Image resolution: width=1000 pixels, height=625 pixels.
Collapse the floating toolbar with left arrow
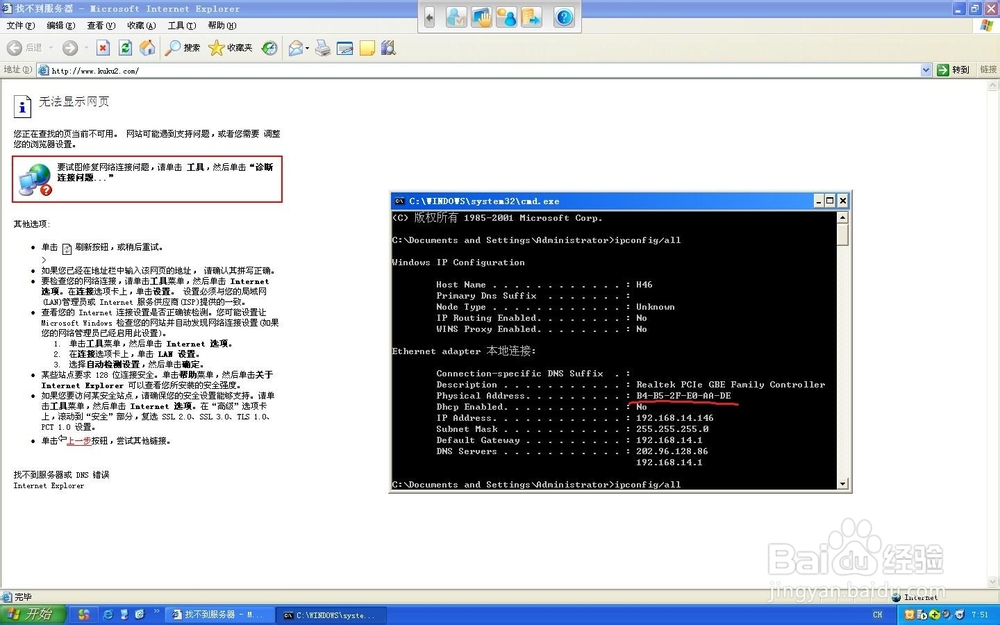click(429, 17)
